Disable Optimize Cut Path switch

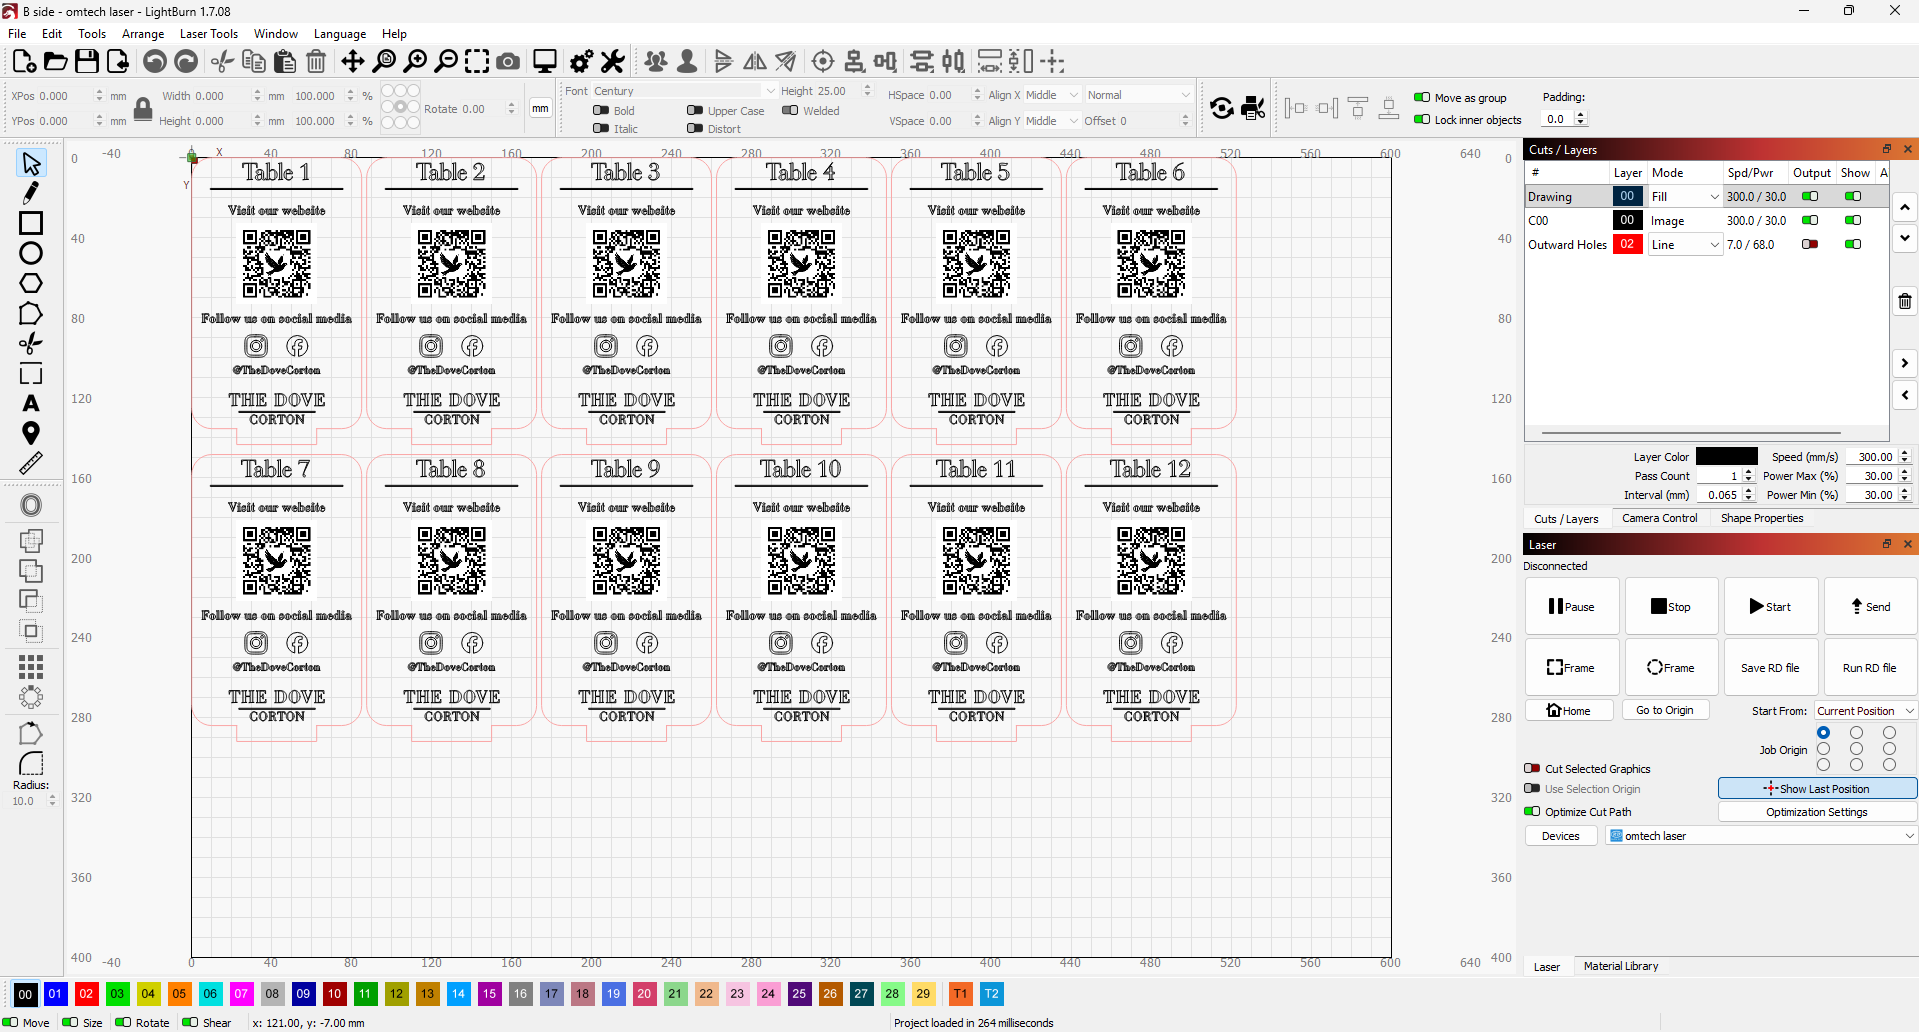tap(1532, 812)
